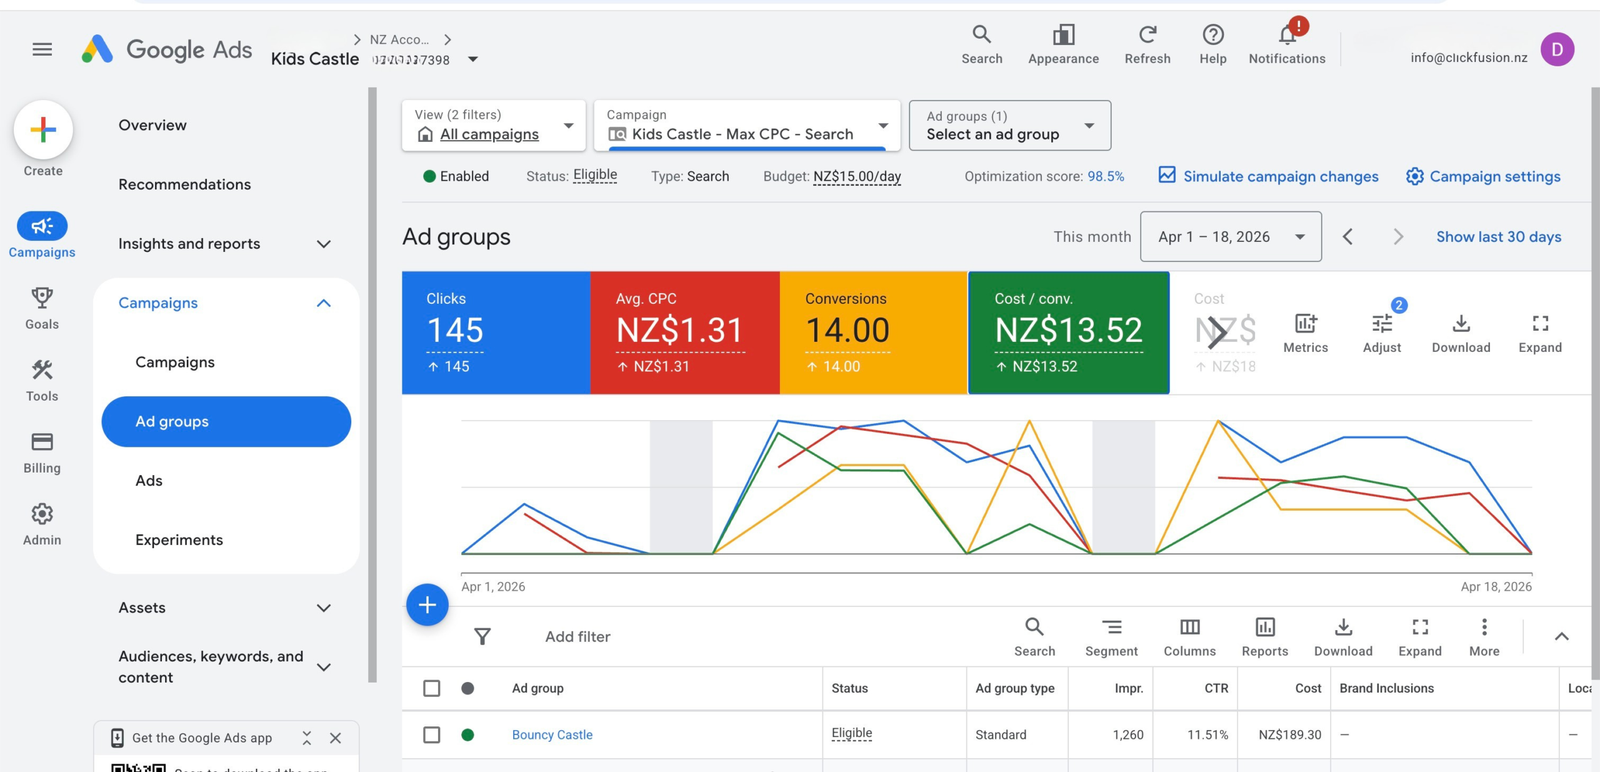
Task: Select the red Avg. CPC scorecard
Action: pos(685,333)
